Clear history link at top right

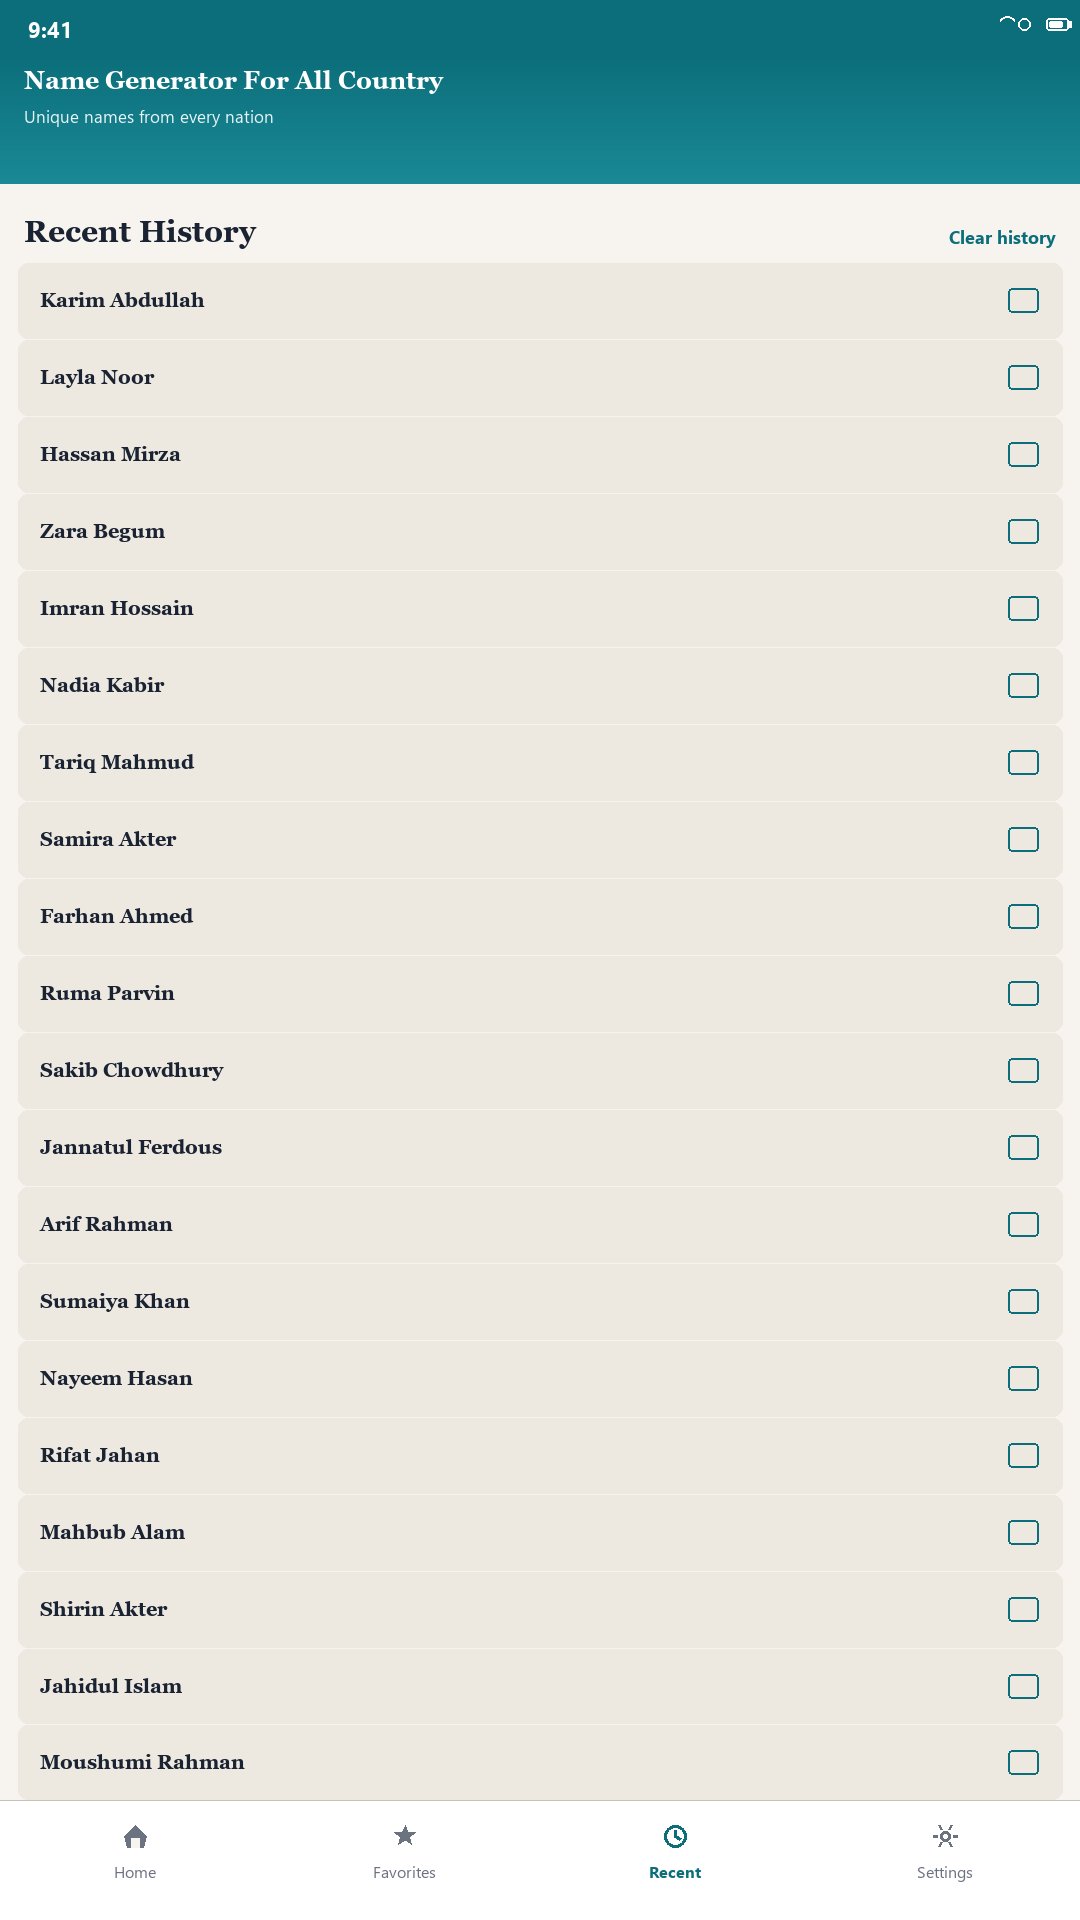pos(1002,238)
